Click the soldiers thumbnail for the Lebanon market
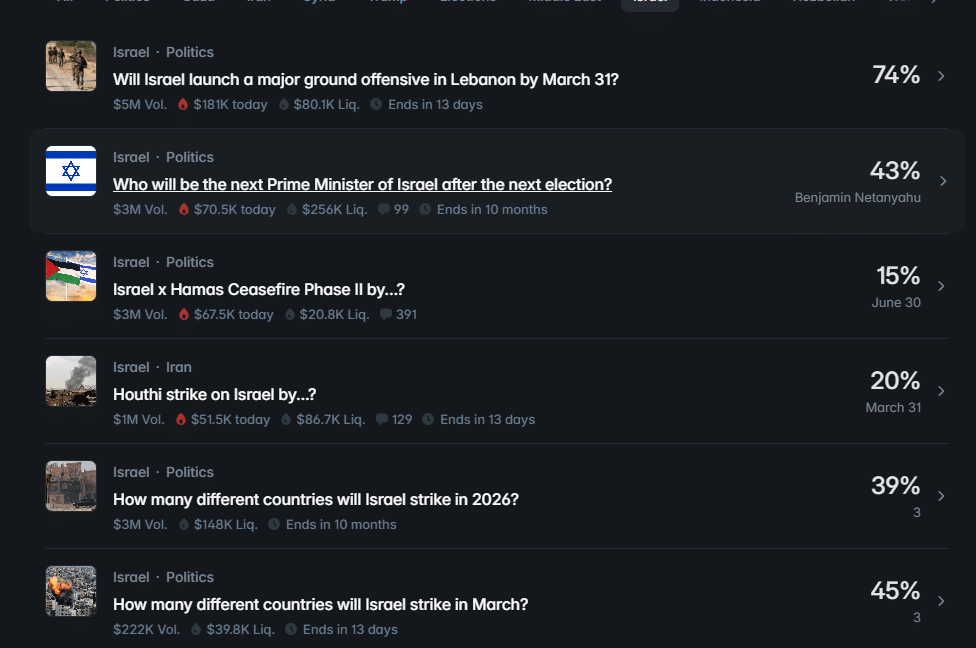This screenshot has width=976, height=648. 71,66
